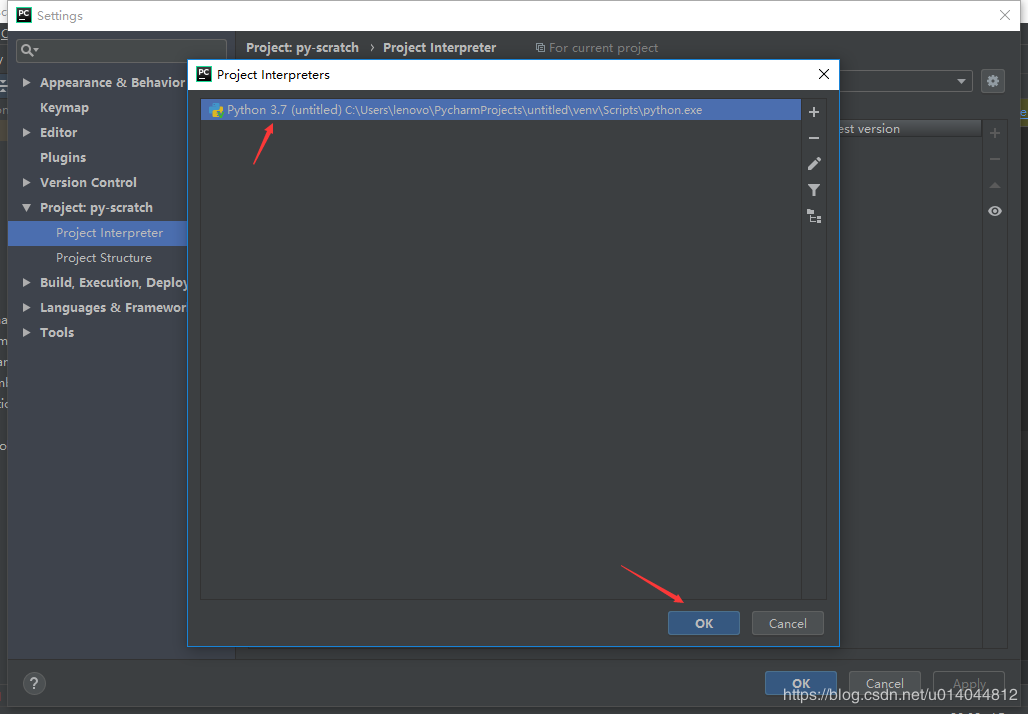Remove the selected interpreter with the minus icon
Screen dimensions: 1028x714
[x=814, y=138]
